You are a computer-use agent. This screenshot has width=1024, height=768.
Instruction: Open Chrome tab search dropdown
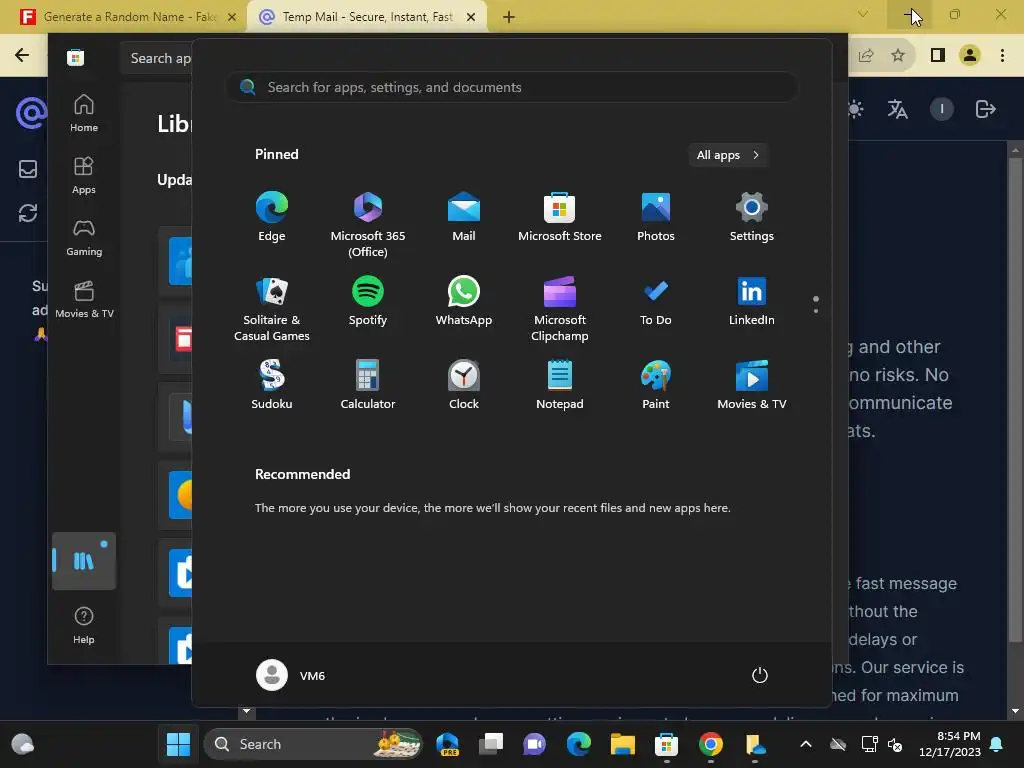pyautogui.click(x=863, y=14)
